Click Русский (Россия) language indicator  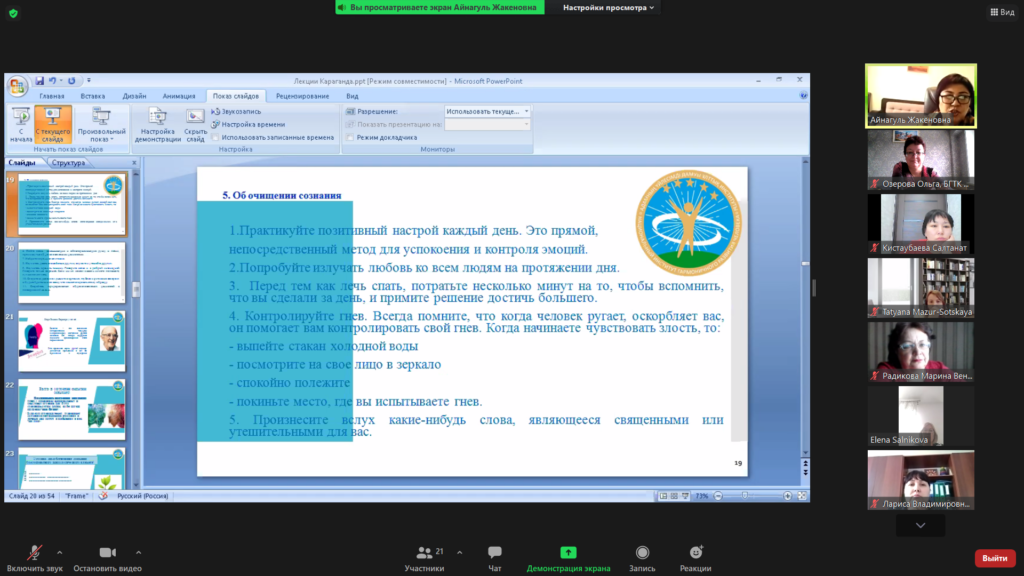coord(142,496)
